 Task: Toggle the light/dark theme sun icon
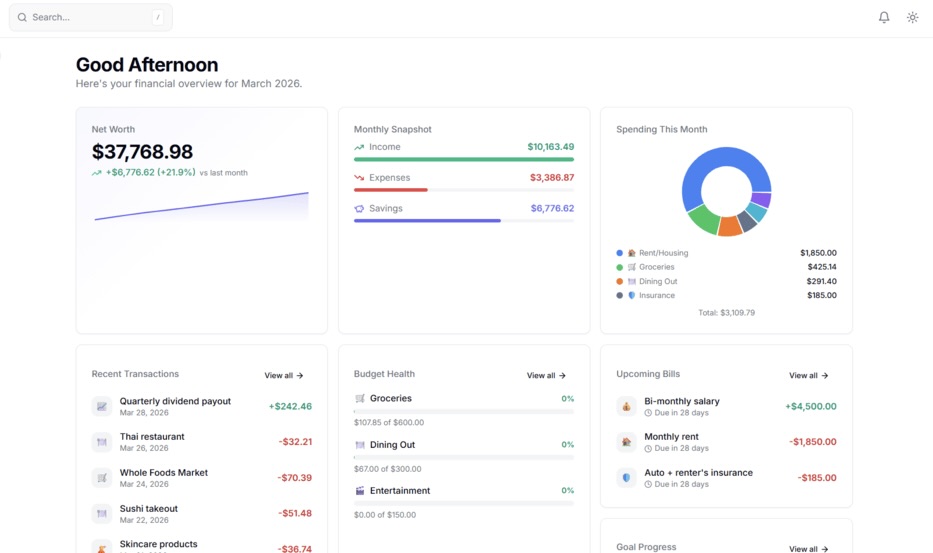tap(912, 17)
